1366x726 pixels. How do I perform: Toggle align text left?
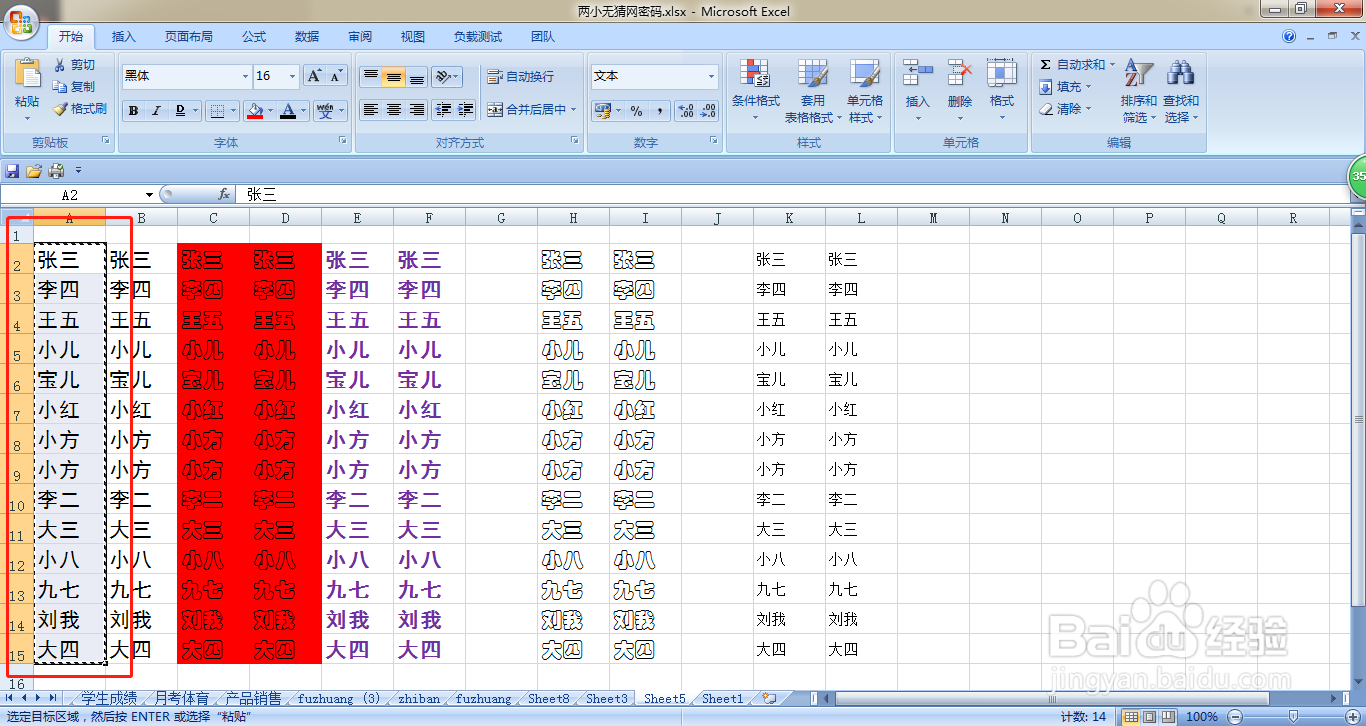pos(370,110)
